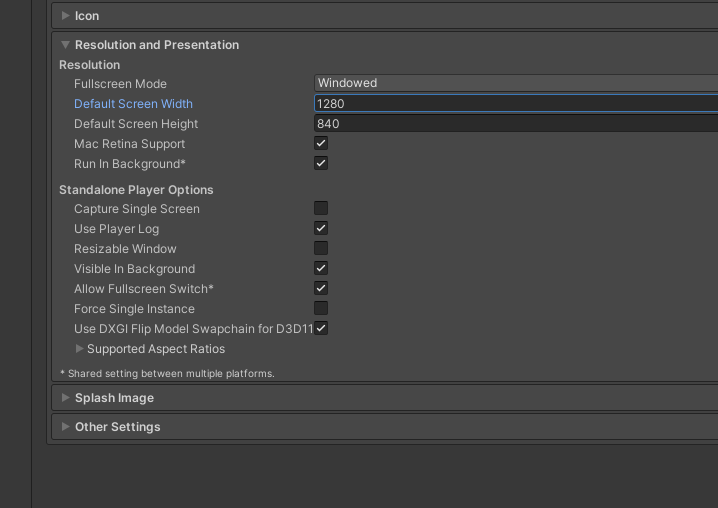Open the Fullscreen Mode dropdown
This screenshot has width=718, height=508.
[515, 84]
